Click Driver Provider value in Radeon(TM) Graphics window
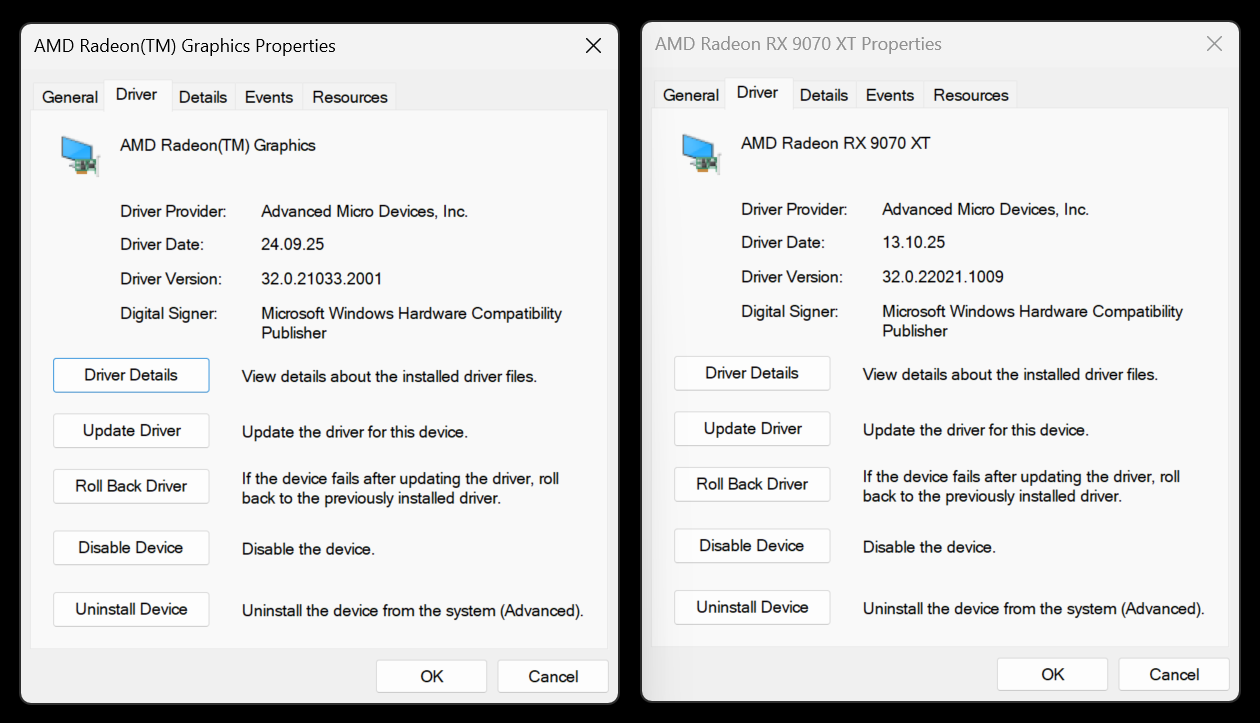This screenshot has height=723, width=1260. [x=365, y=211]
